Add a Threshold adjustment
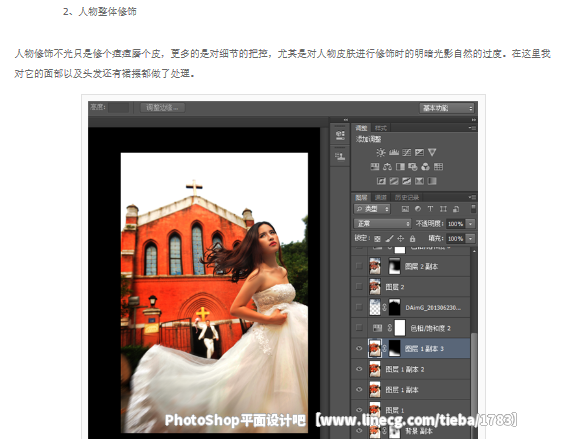The width and height of the screenshot is (573, 439). (406, 181)
